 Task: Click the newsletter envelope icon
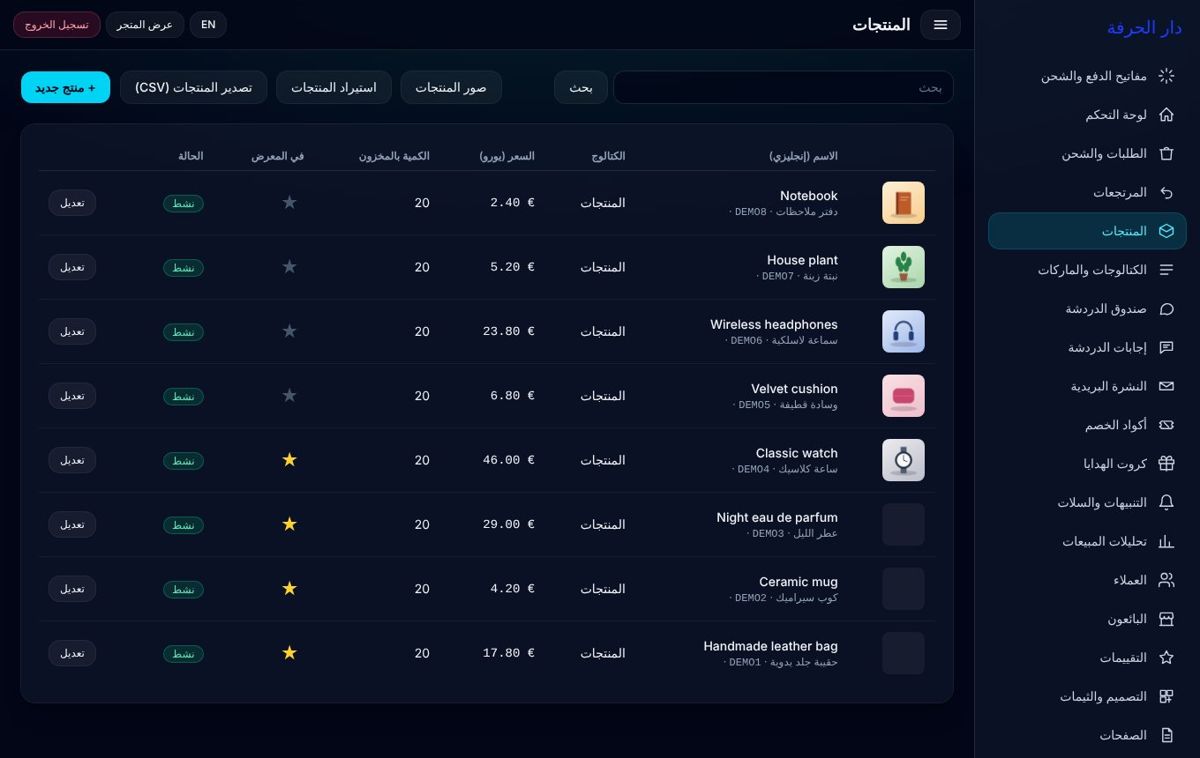point(1166,386)
